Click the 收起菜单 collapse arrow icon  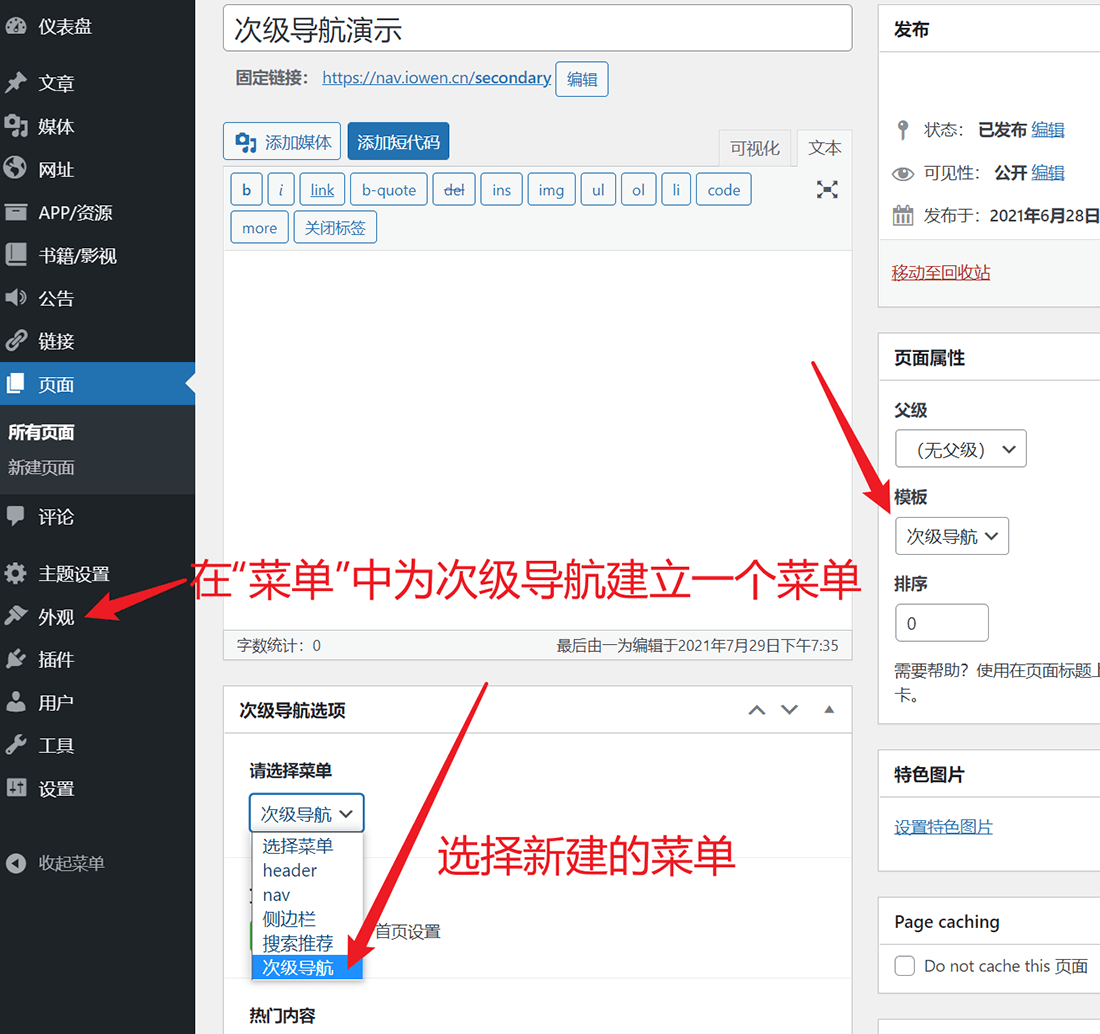(x=15, y=863)
